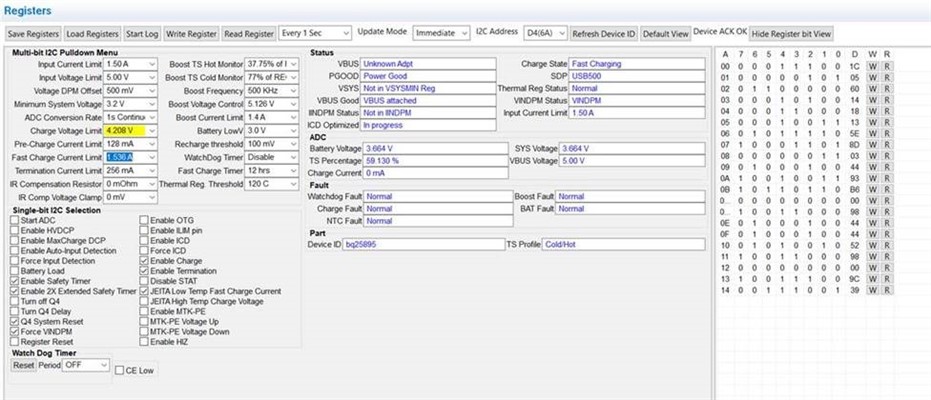This screenshot has width=931, height=400.
Task: Click the ICD Optimized In progress field
Action: (428, 125)
